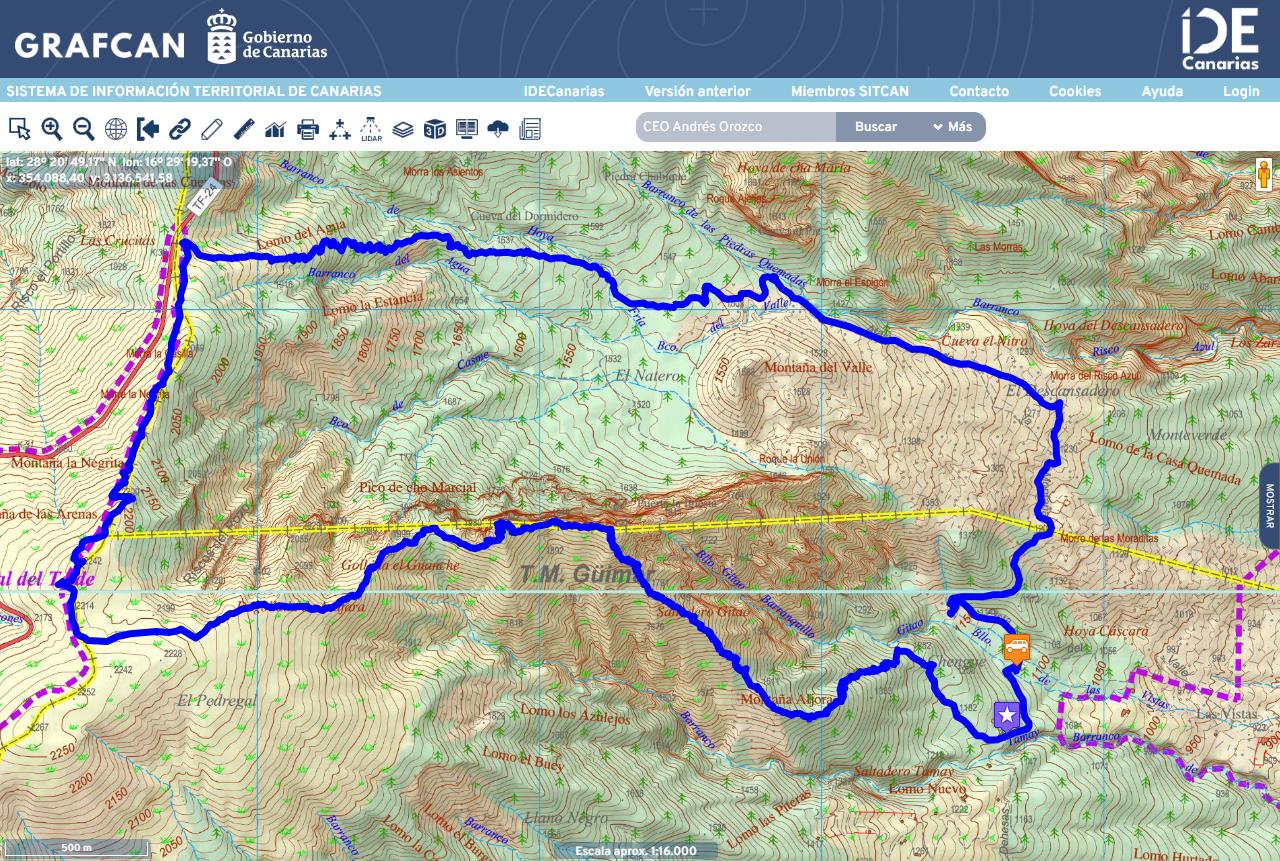Click the search field with CEO Andrés Orozco

point(736,127)
